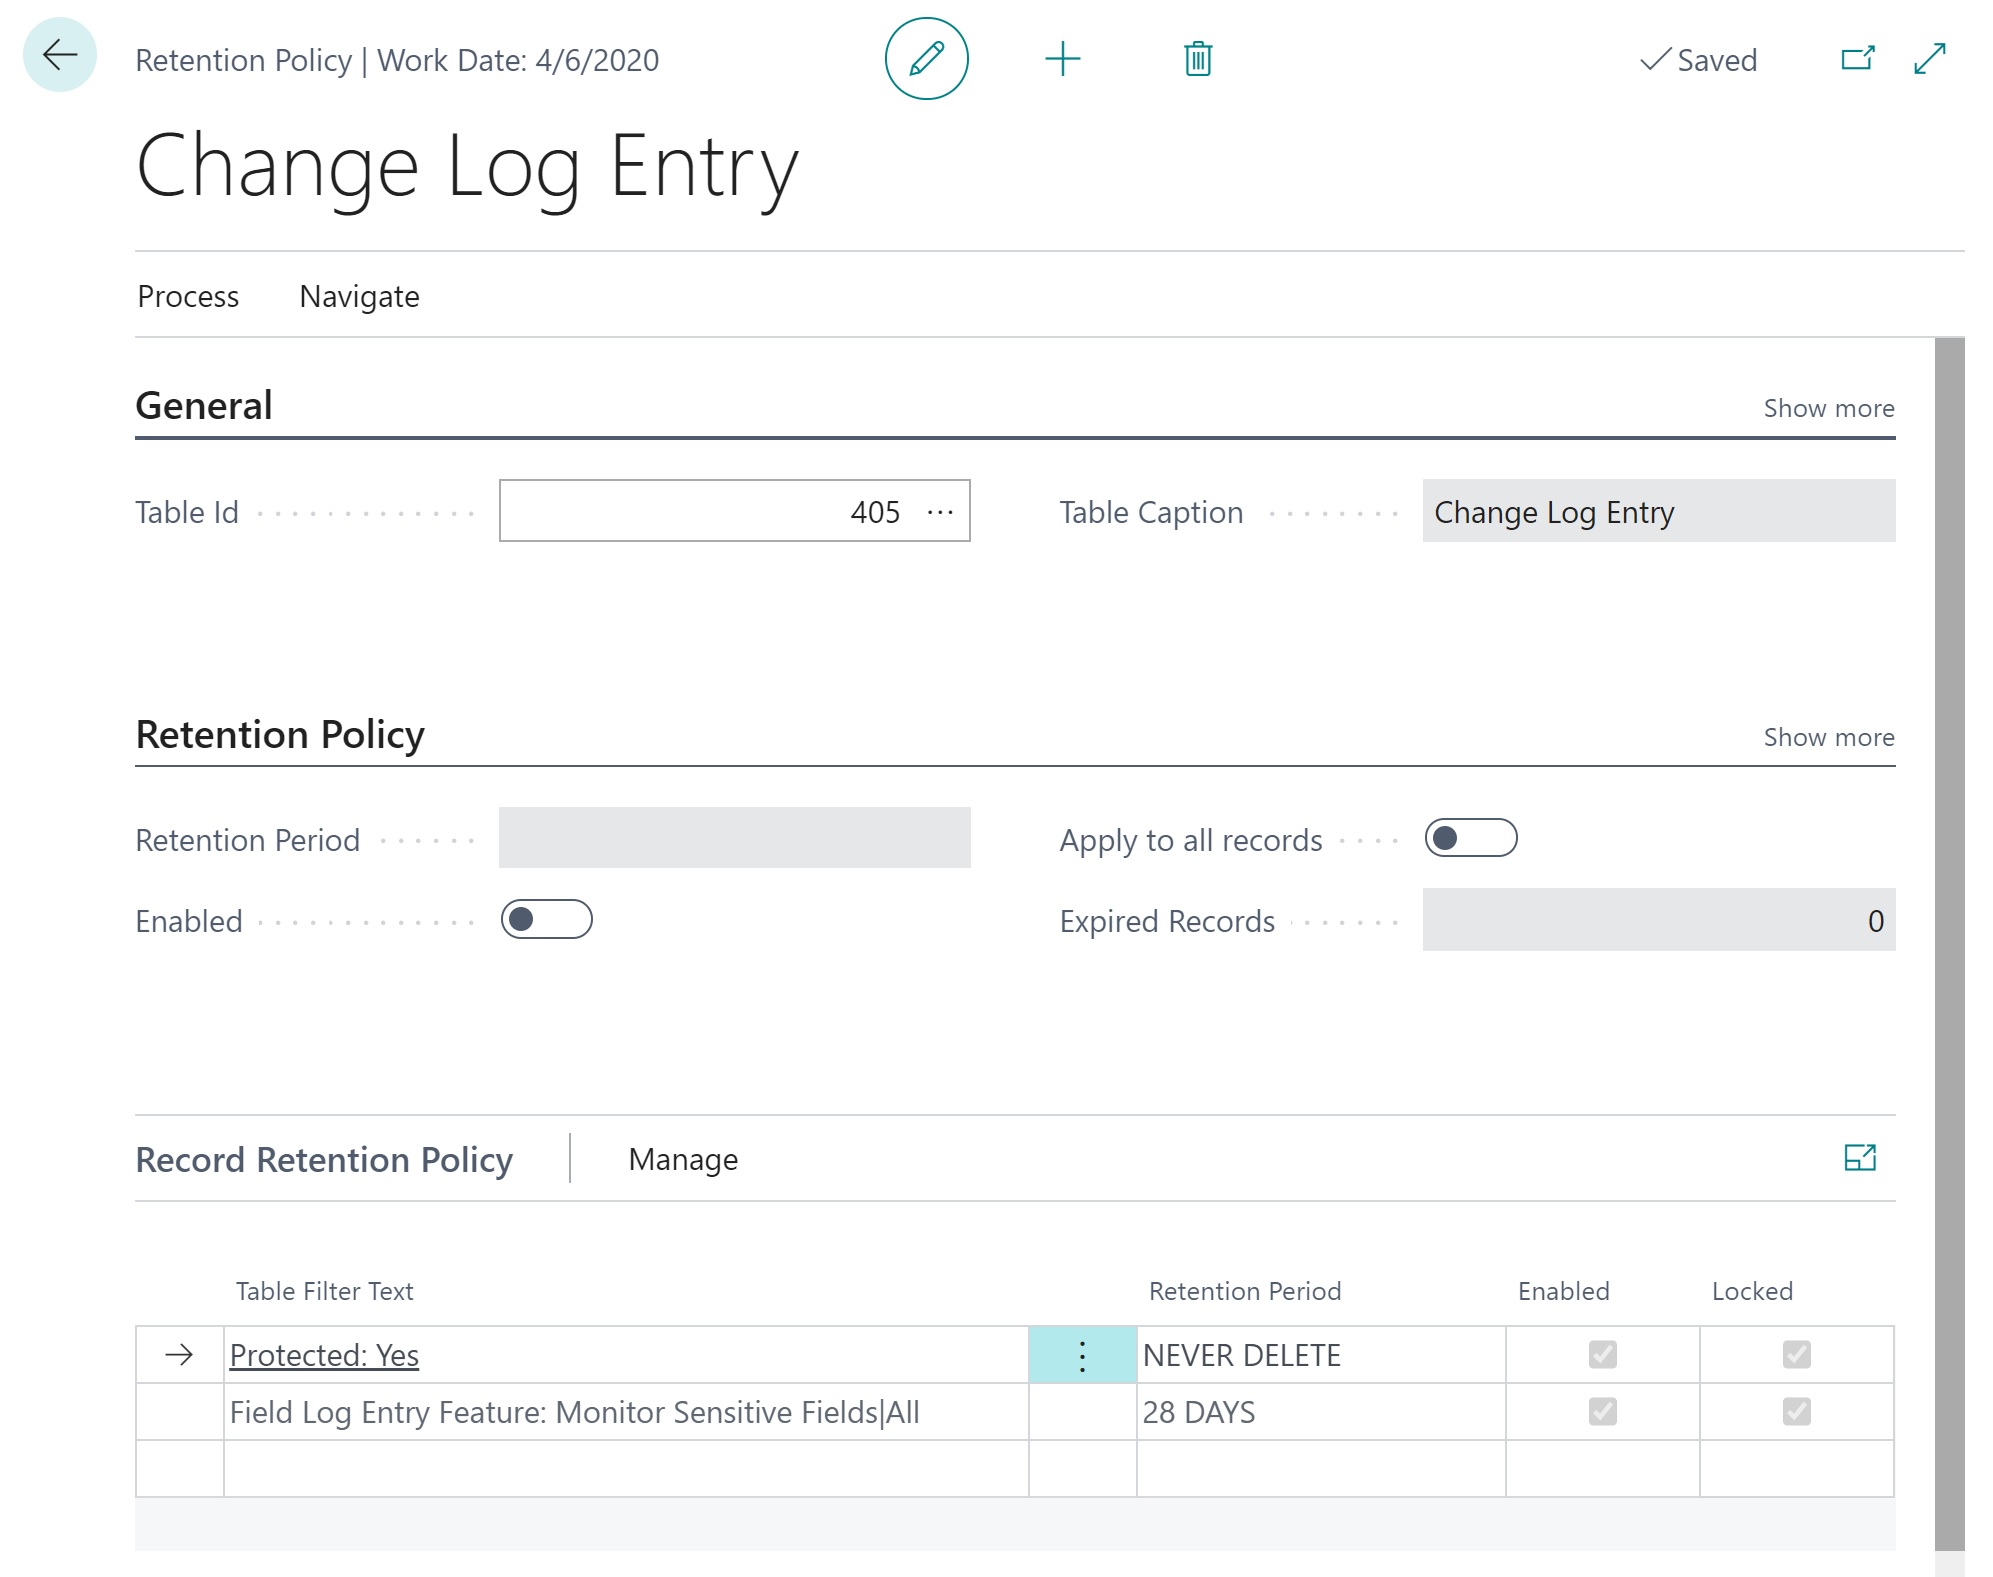The width and height of the screenshot is (1993, 1577).
Task: Open page in new window icon
Action: 1857,59
